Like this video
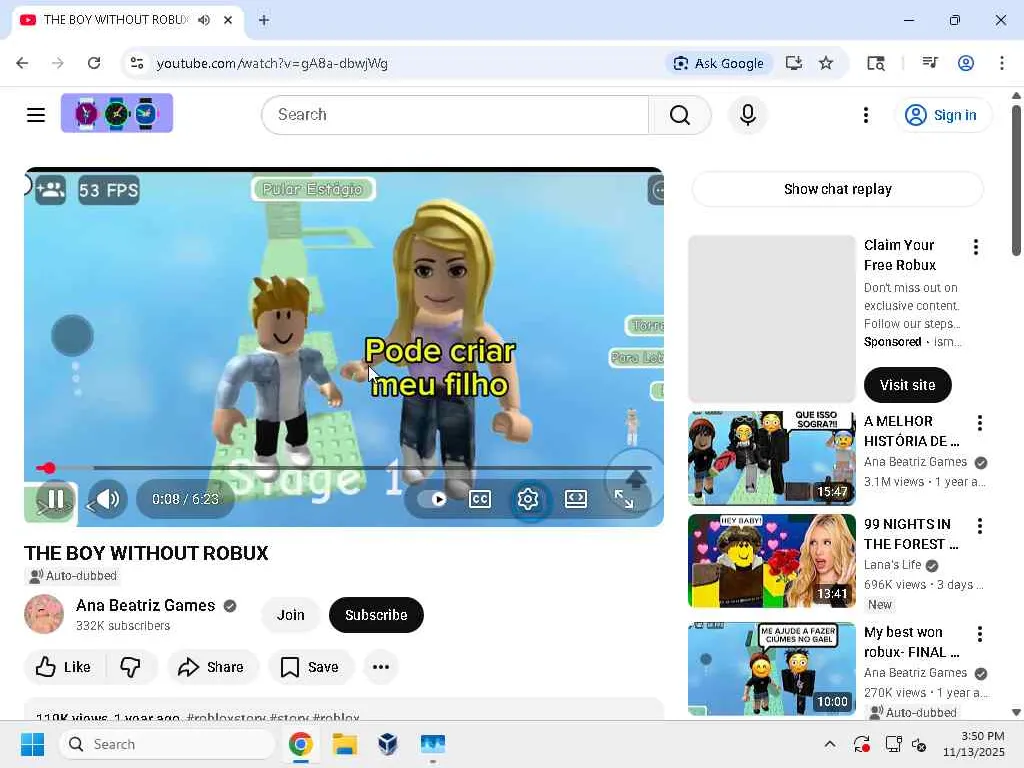The height and width of the screenshot is (768, 1024). pos(64,667)
